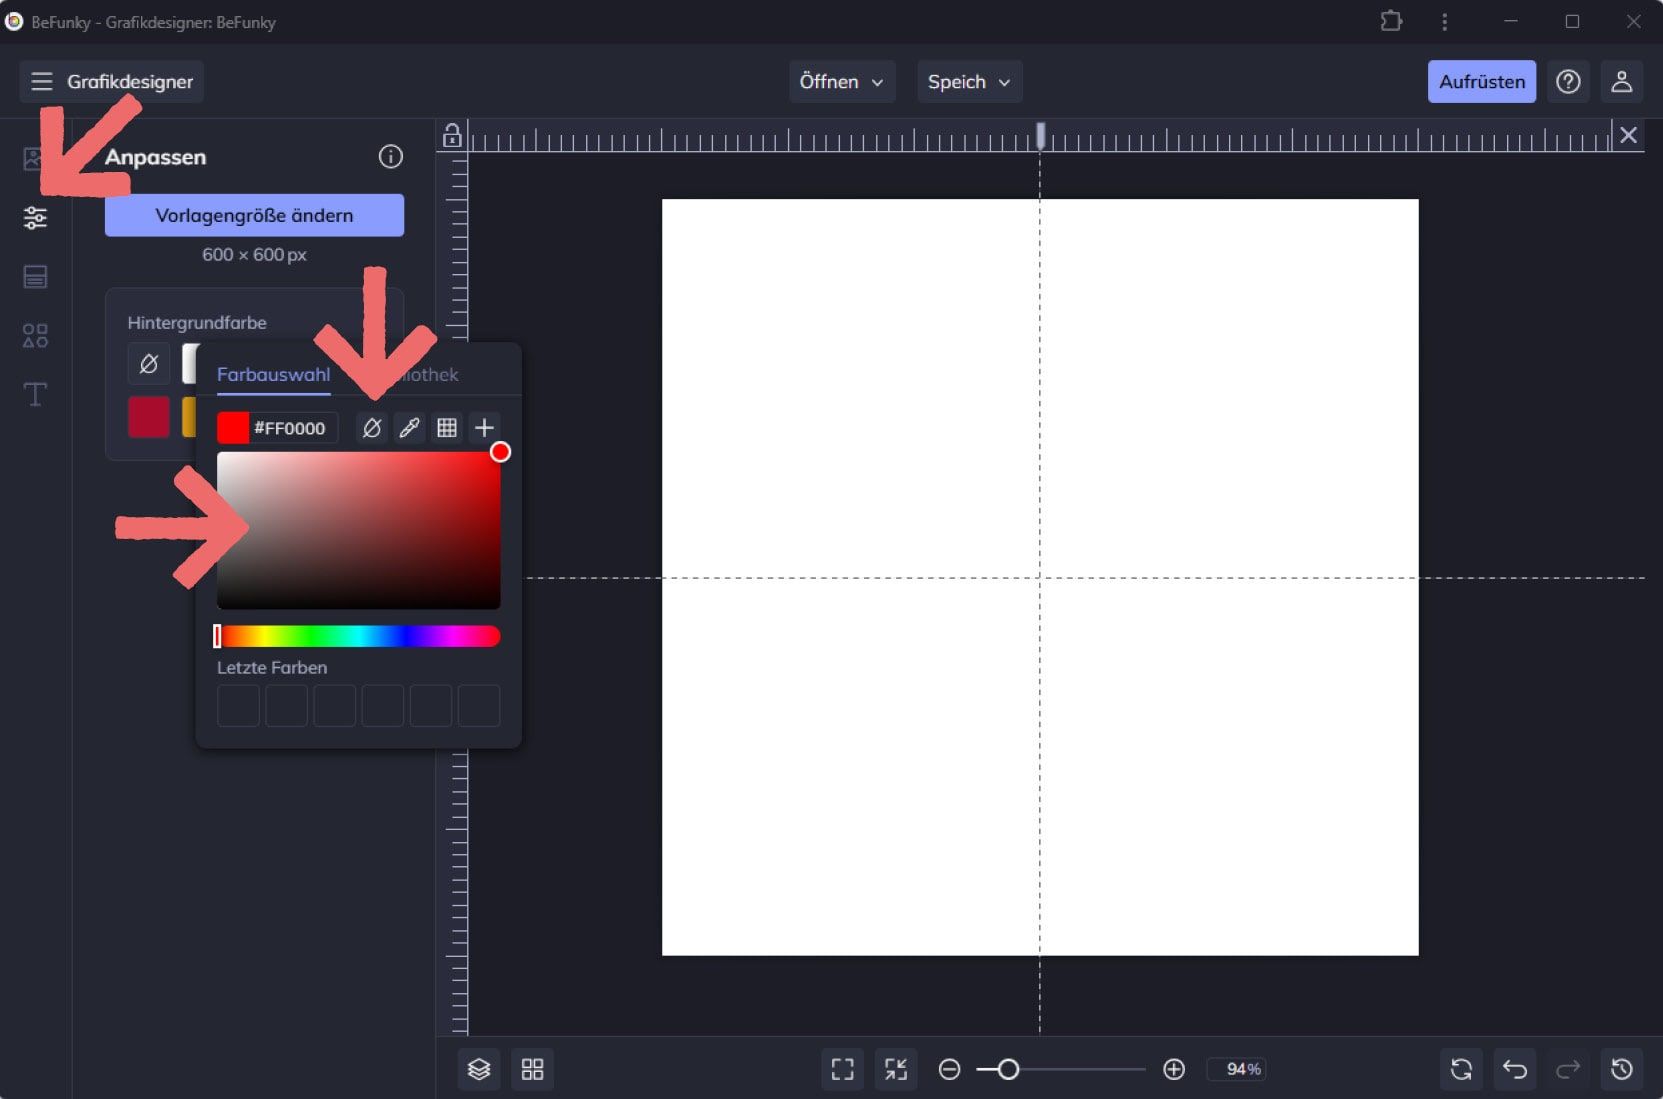Click the Letzte Farben label
Image resolution: width=1663 pixels, height=1099 pixels.
[x=272, y=667]
